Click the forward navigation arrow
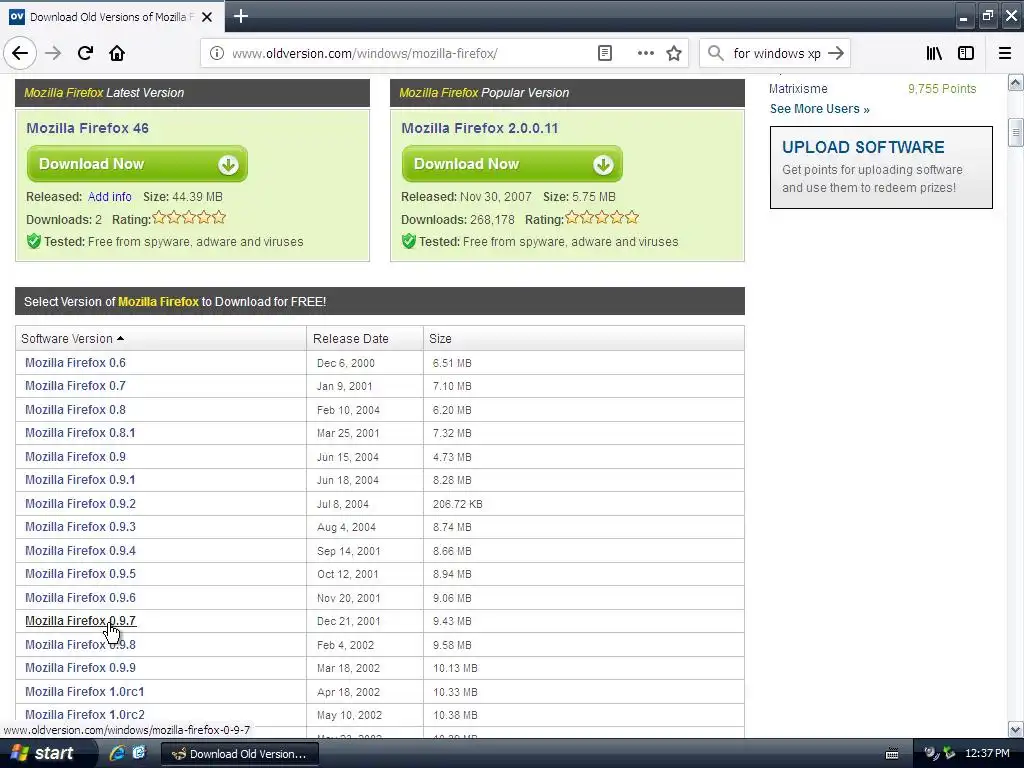Image resolution: width=1024 pixels, height=768 pixels. coord(53,54)
